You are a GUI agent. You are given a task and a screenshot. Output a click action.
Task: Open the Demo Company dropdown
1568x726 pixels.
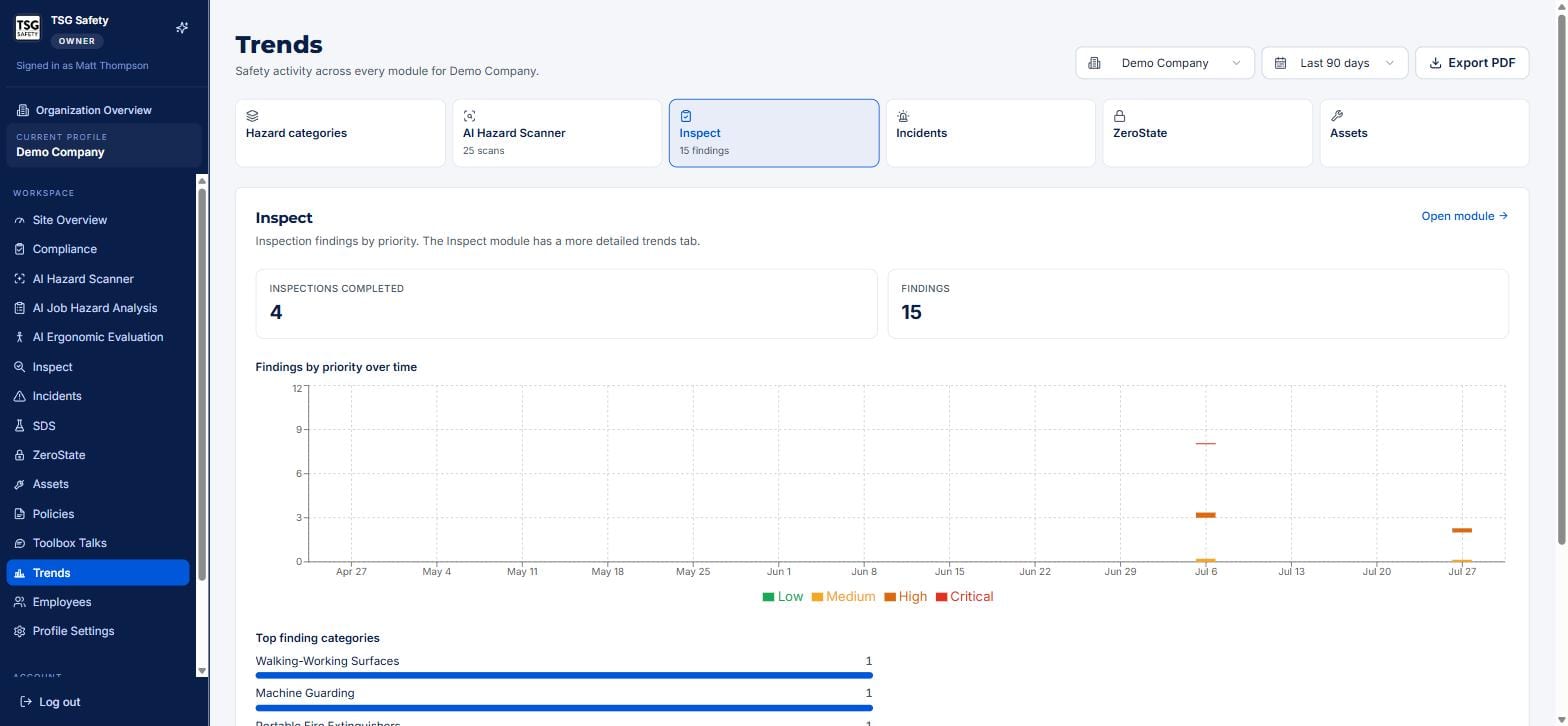1165,63
